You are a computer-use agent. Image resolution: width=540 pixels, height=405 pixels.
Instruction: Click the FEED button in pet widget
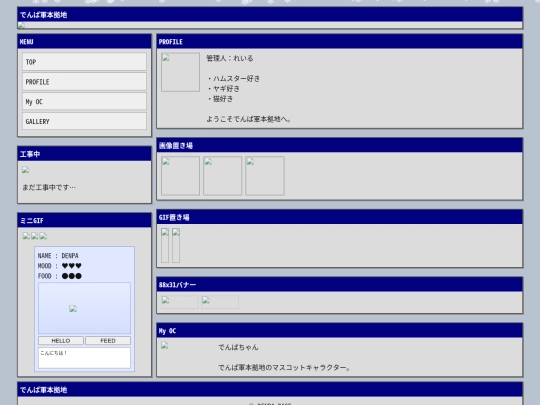click(108, 341)
